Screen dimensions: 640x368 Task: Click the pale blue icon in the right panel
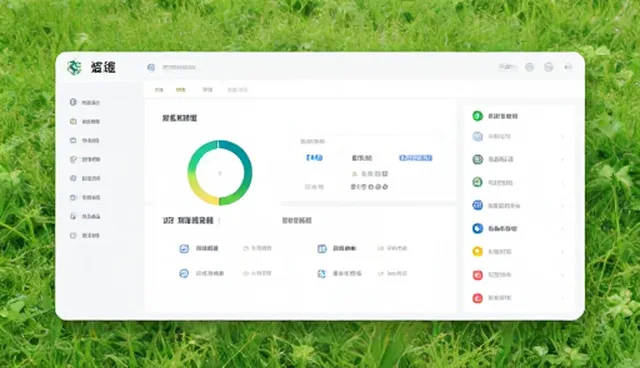478,137
